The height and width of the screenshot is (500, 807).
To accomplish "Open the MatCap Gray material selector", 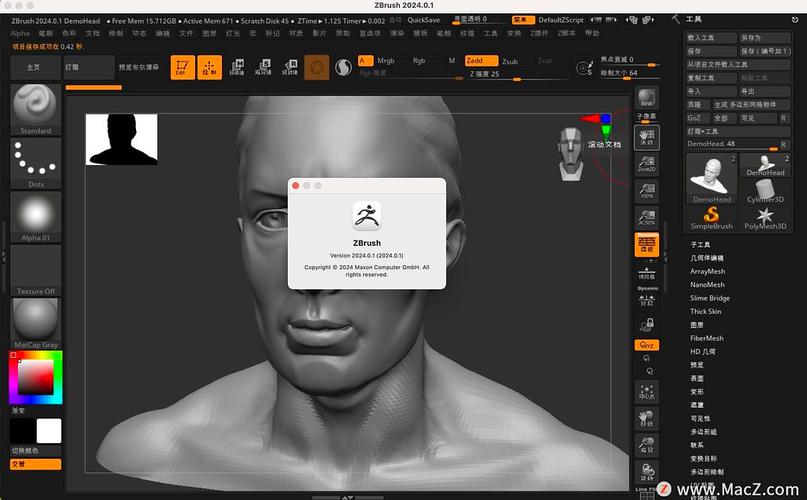I will (35, 324).
